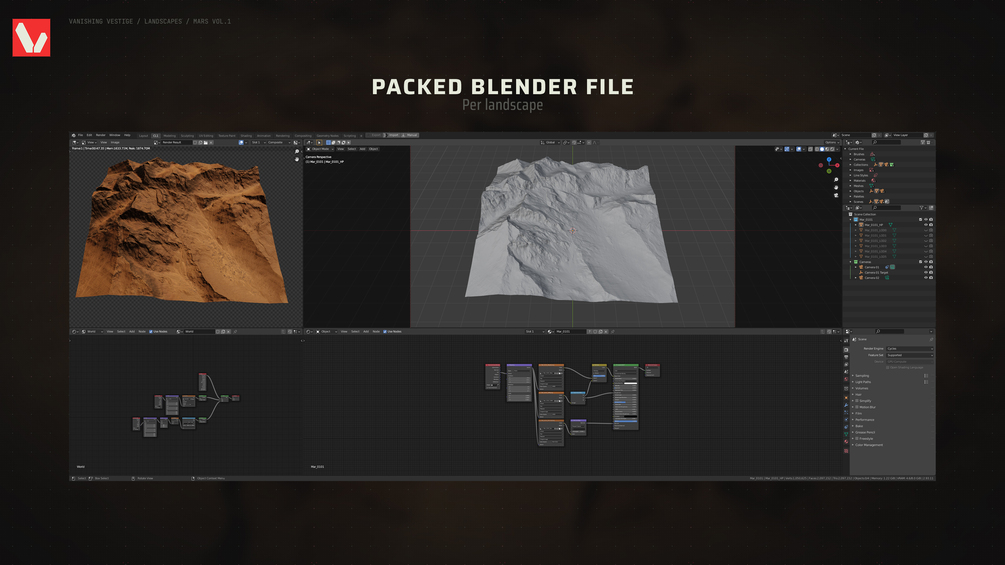Click the pan hand icon in the 3D viewport

836,188
